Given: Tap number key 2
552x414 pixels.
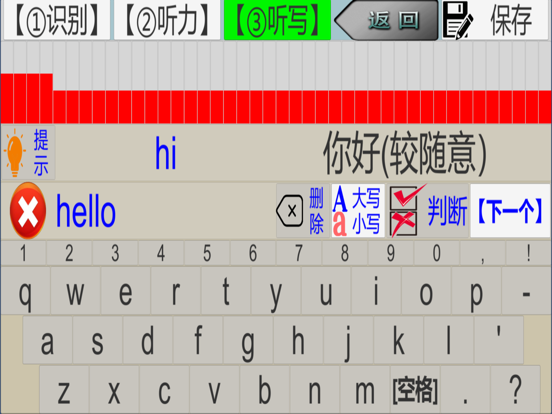Looking at the screenshot, I should click(x=69, y=253).
